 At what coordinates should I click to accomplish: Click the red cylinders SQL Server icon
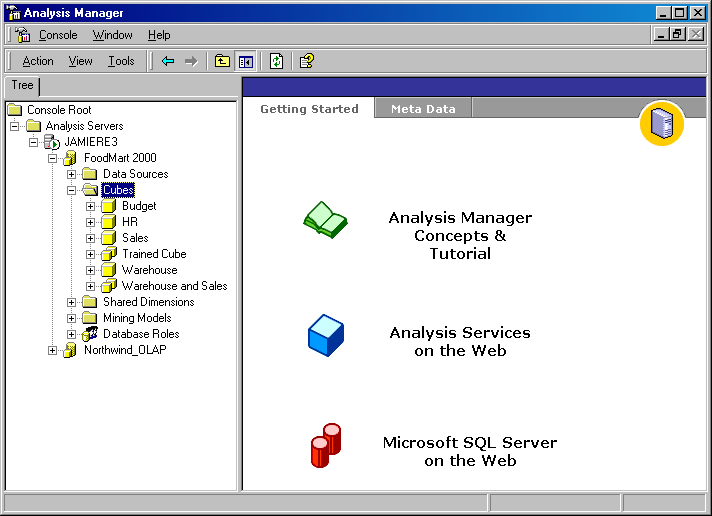click(x=326, y=446)
